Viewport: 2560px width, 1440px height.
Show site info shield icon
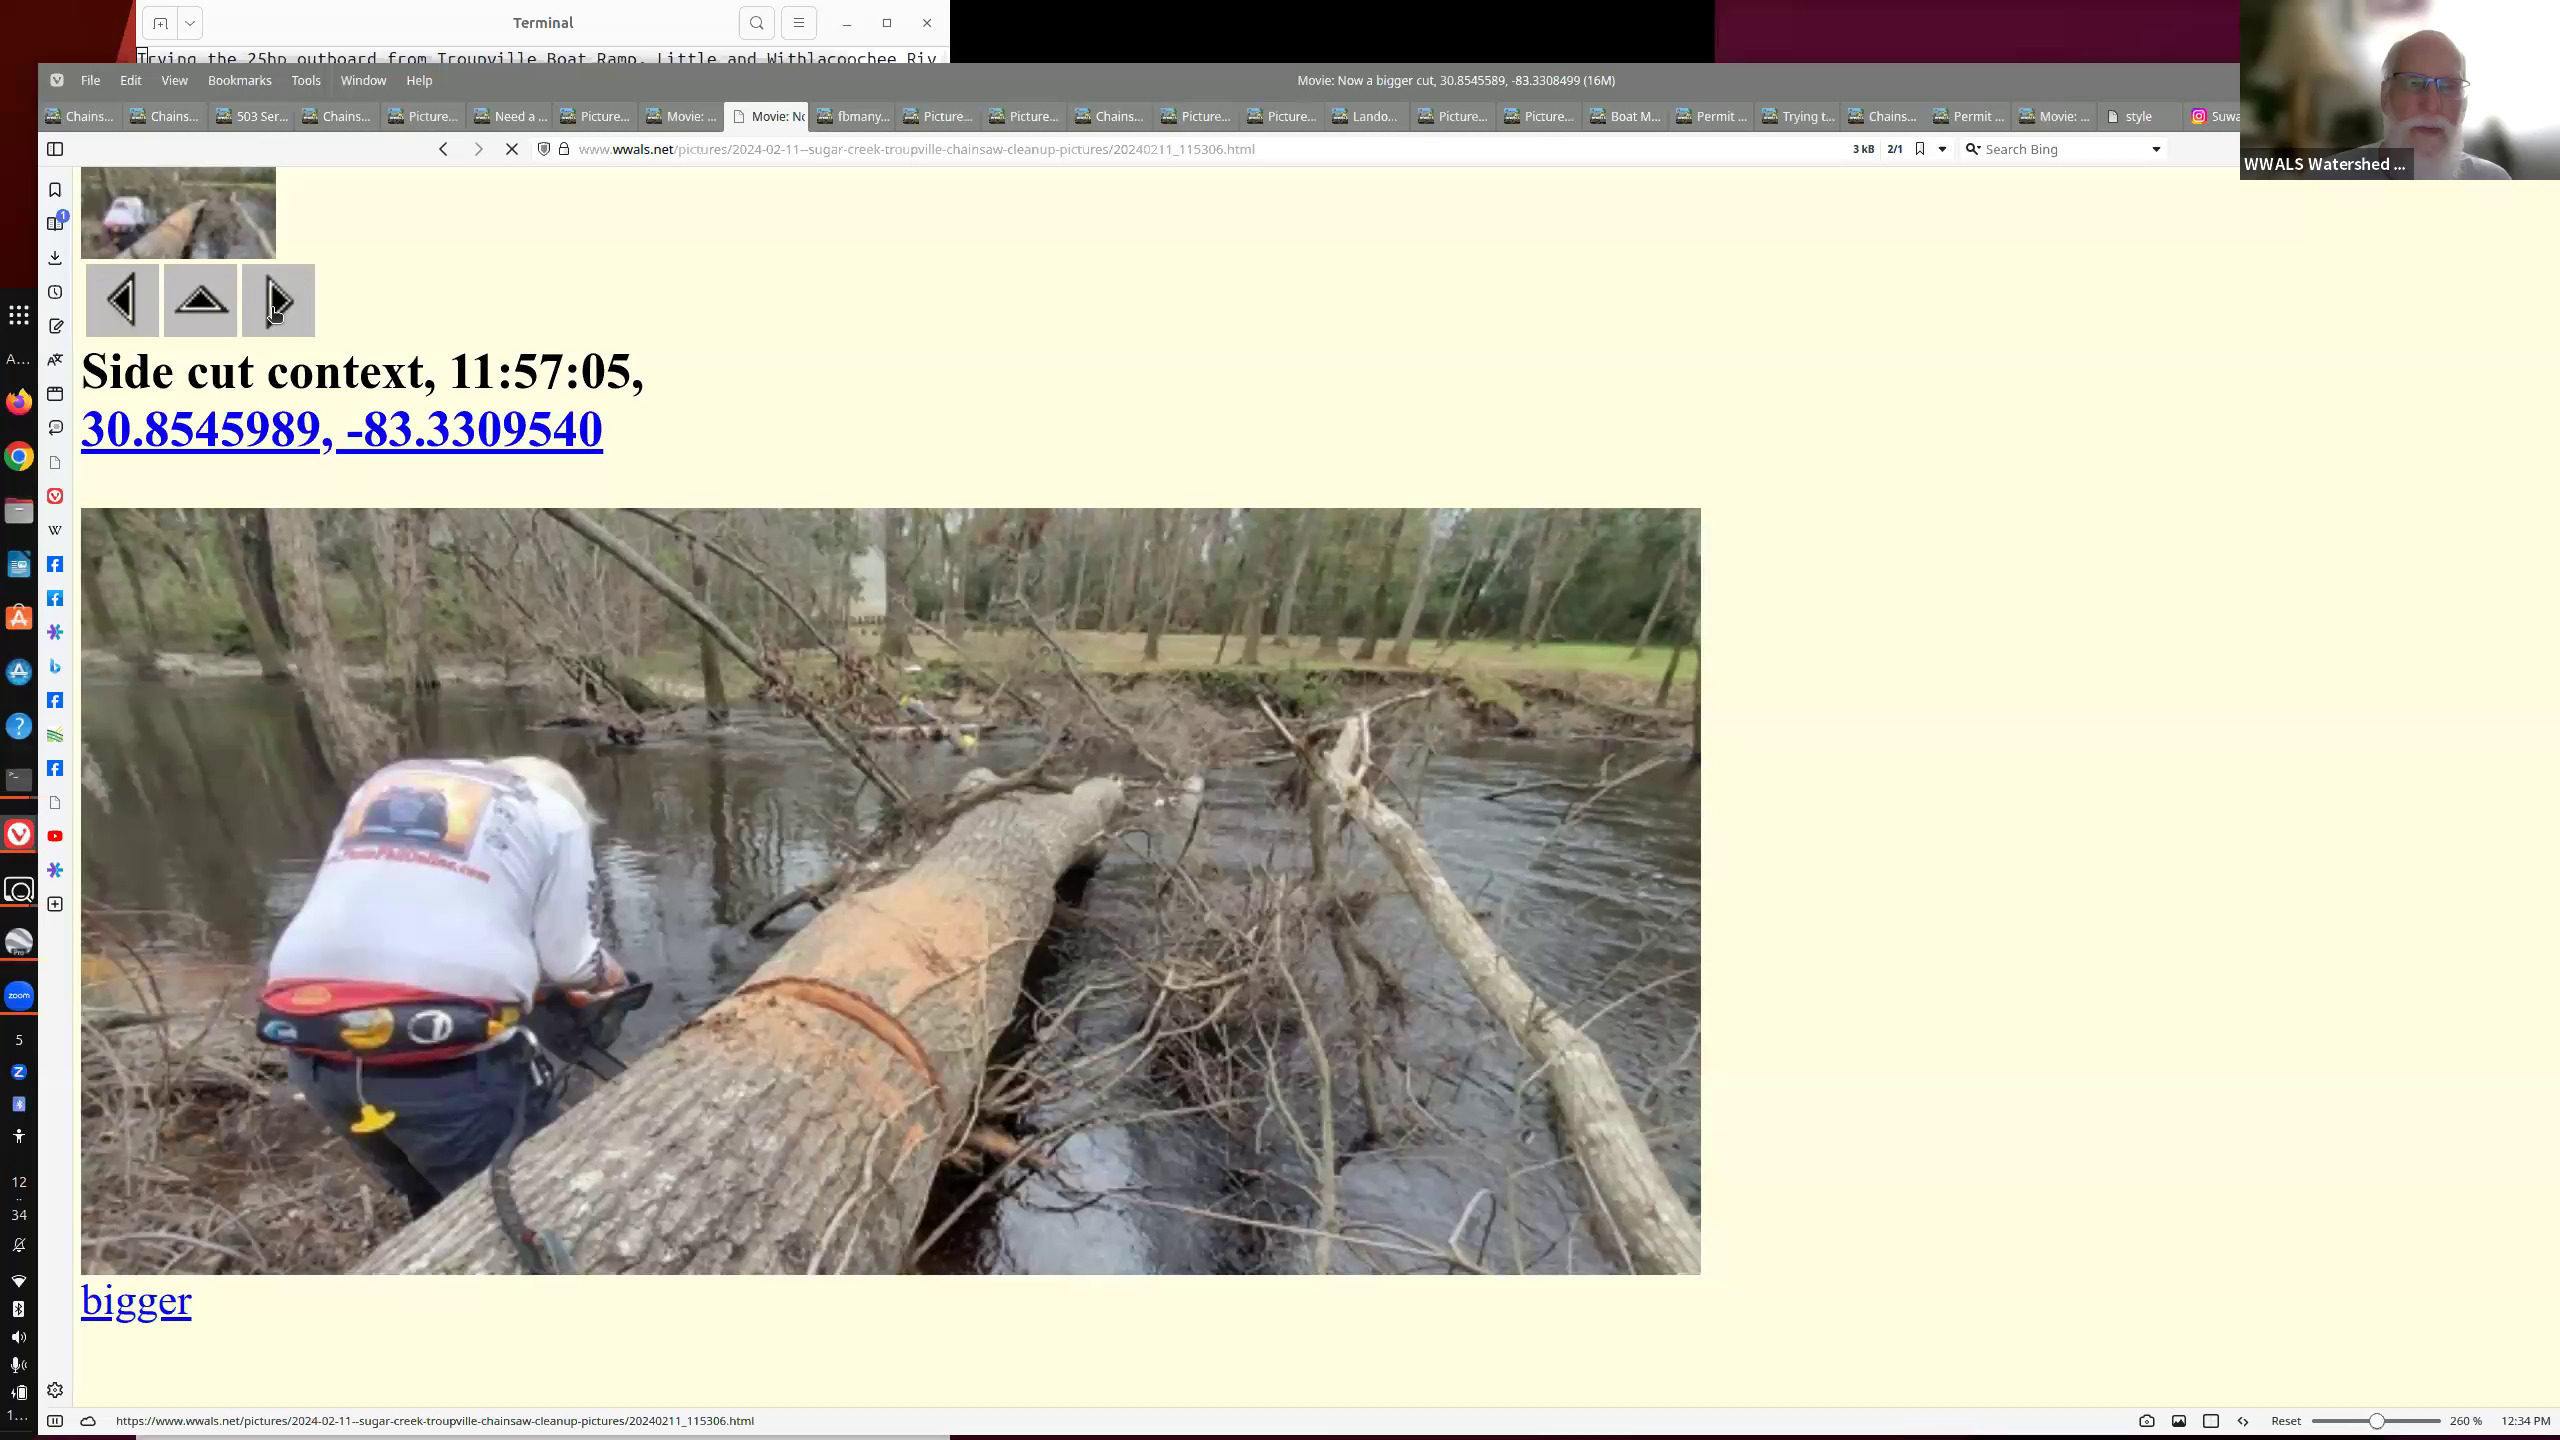(544, 149)
